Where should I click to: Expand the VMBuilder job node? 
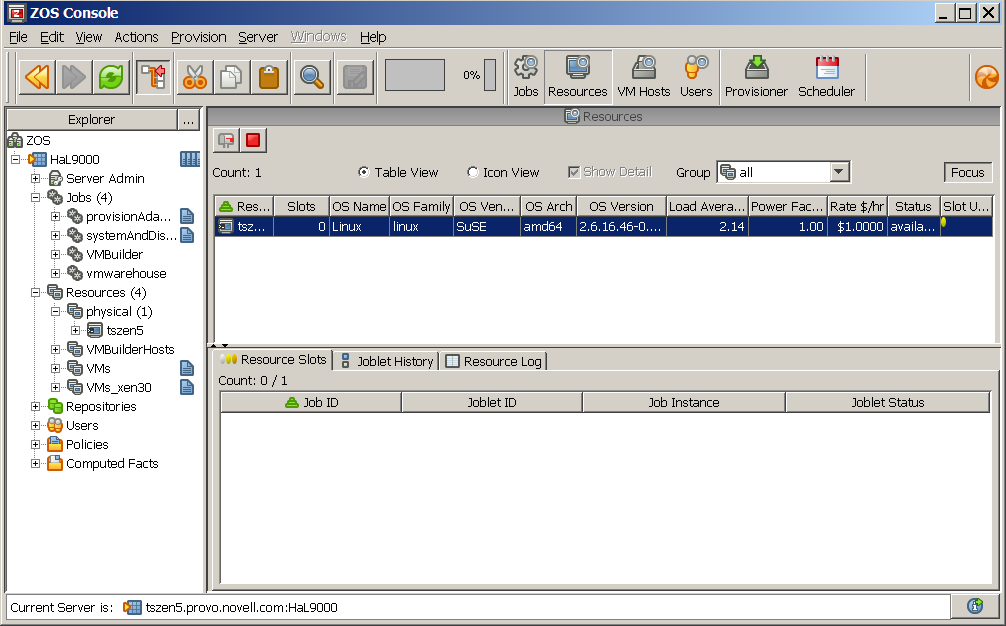pos(56,255)
